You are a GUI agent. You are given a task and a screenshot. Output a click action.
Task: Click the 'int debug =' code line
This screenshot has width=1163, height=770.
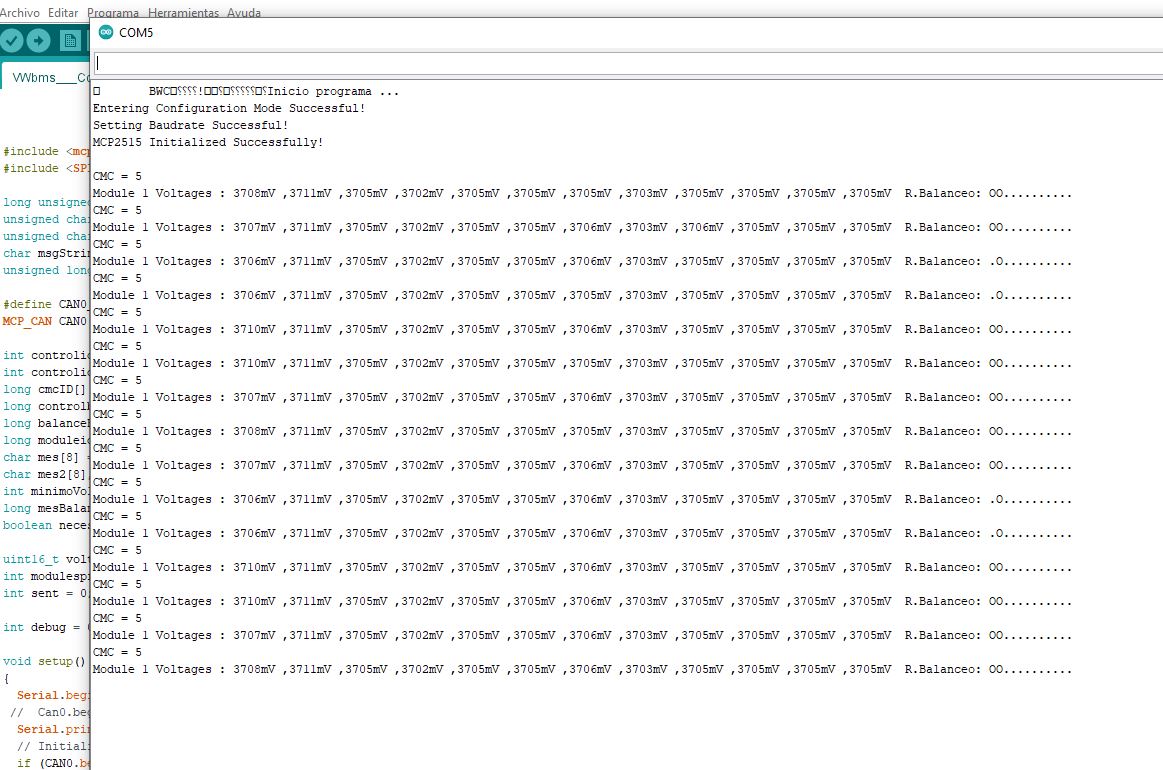(x=46, y=628)
